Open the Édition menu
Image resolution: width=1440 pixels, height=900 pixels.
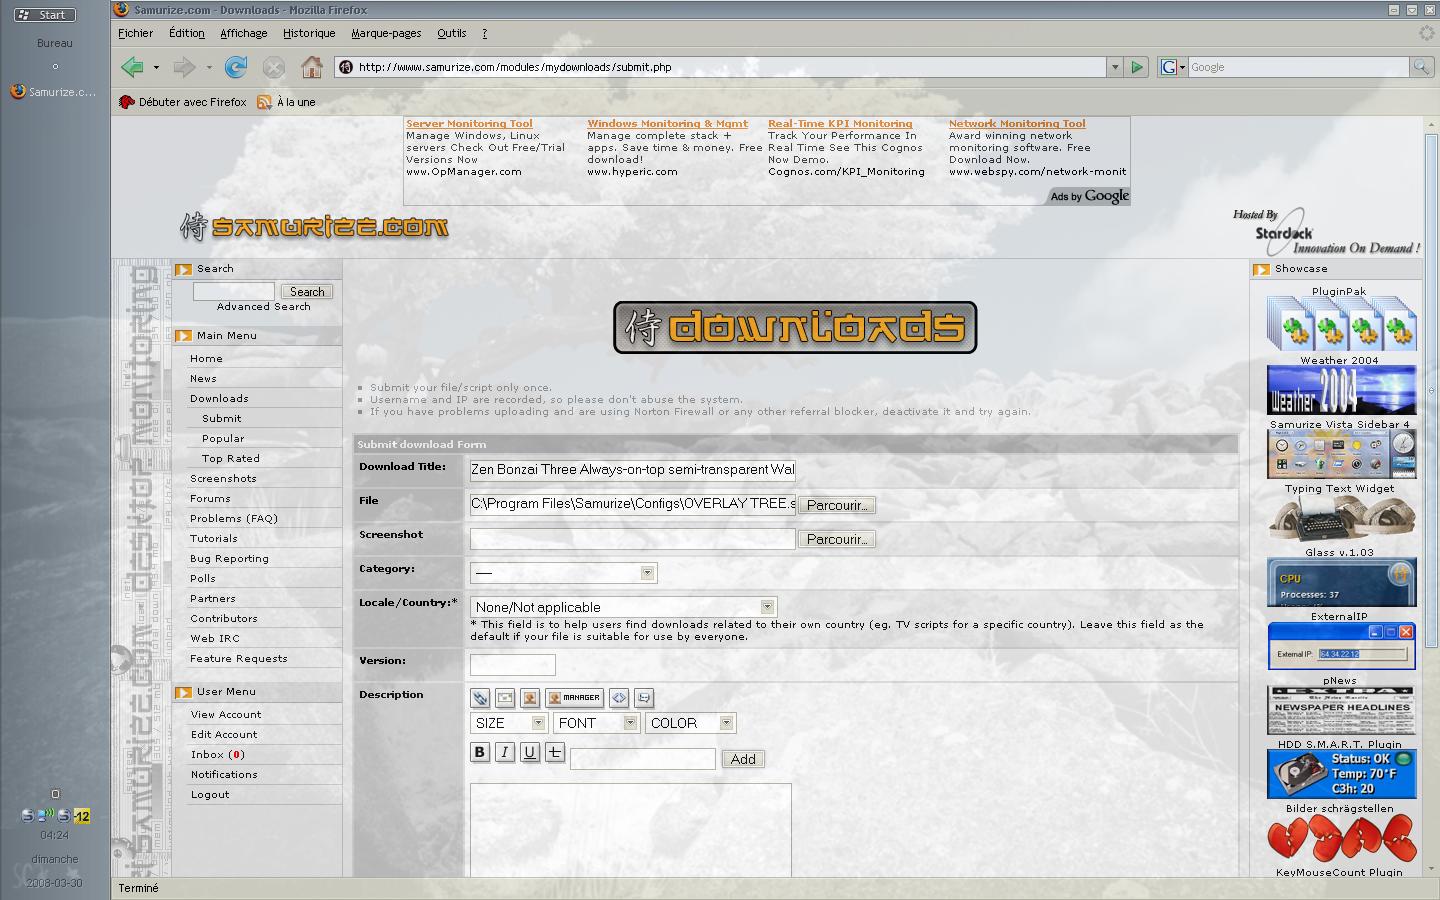point(187,33)
